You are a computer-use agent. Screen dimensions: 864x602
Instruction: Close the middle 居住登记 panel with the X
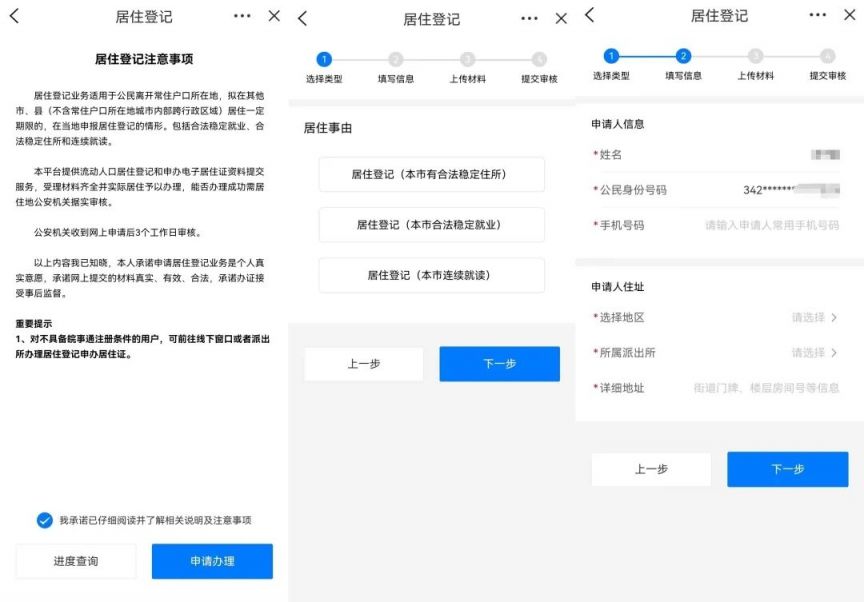point(561,19)
